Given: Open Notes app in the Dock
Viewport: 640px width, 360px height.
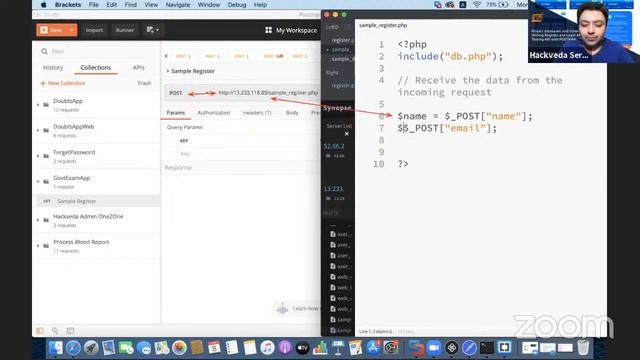Looking at the screenshot, I should pyautogui.click(x=249, y=348).
